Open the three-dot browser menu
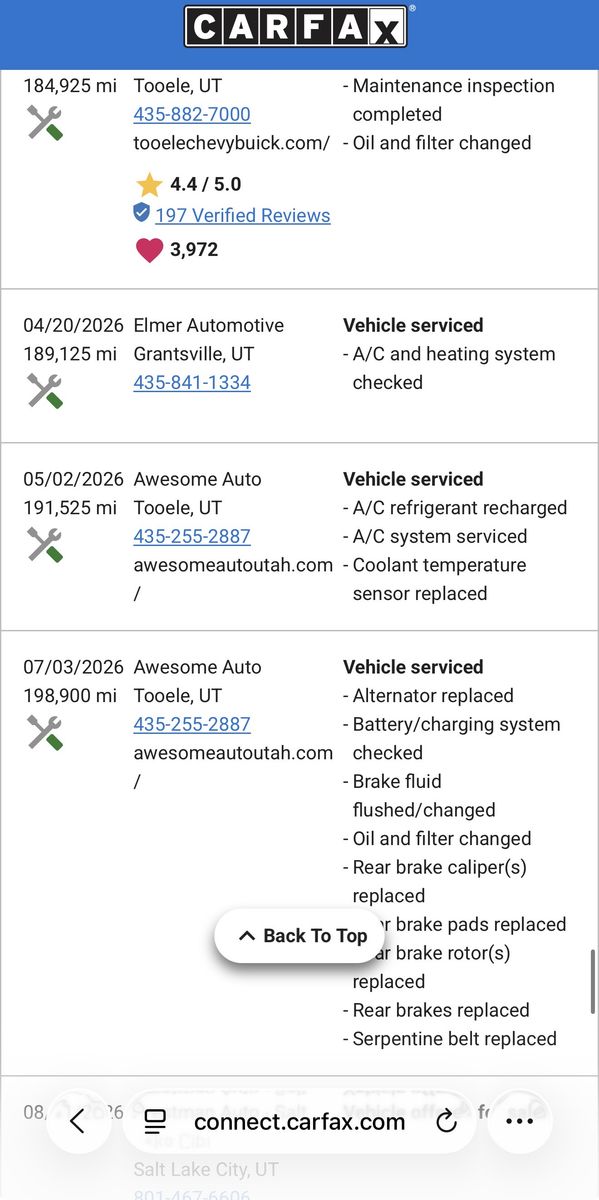 [x=520, y=1122]
